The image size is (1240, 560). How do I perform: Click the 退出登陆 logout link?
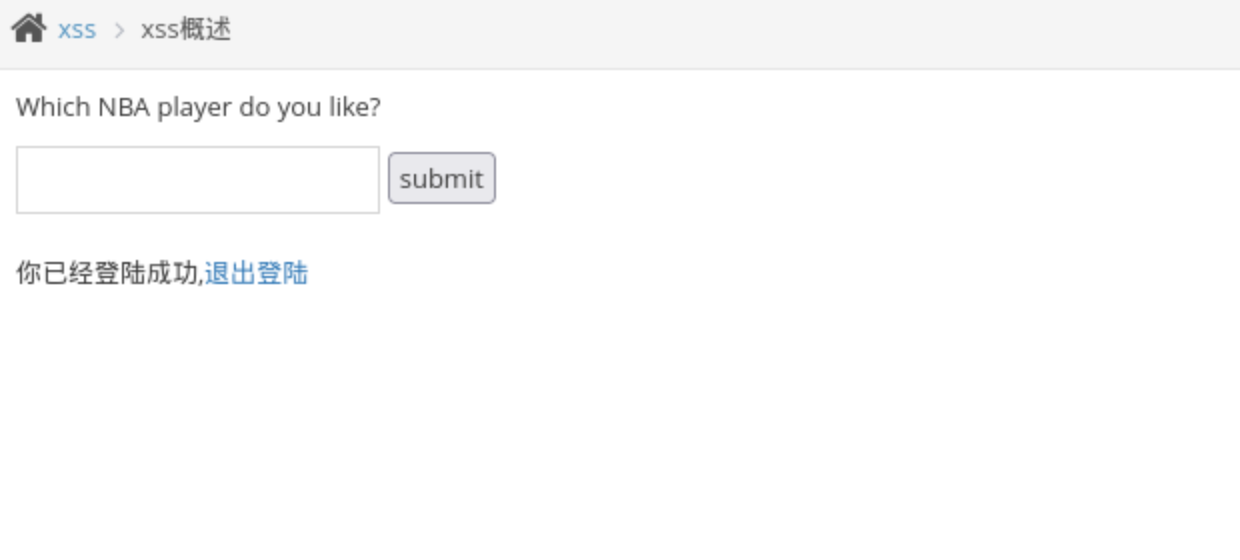(x=256, y=273)
